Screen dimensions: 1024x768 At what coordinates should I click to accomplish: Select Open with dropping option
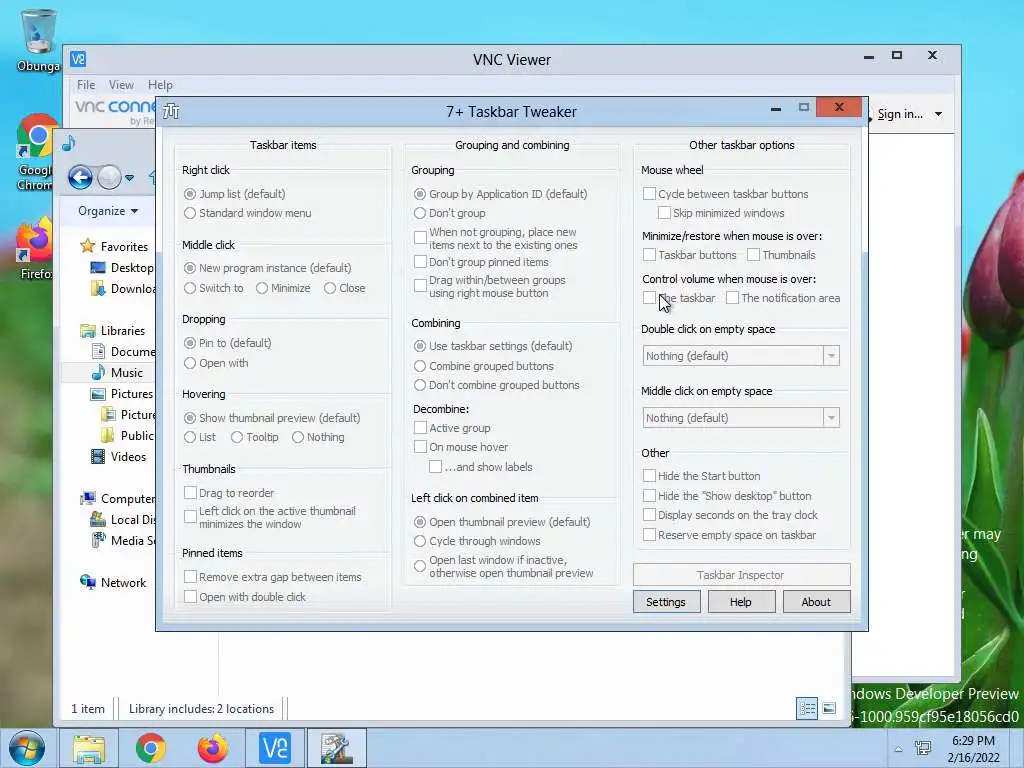point(190,363)
